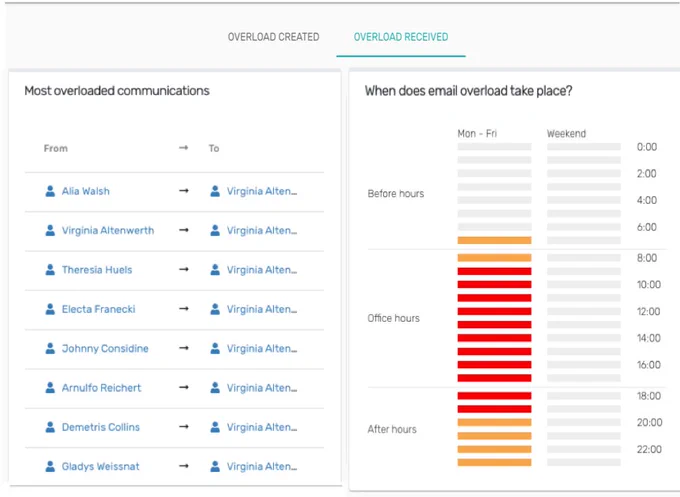
Task: Select the Overload Received tab
Action: 401,37
